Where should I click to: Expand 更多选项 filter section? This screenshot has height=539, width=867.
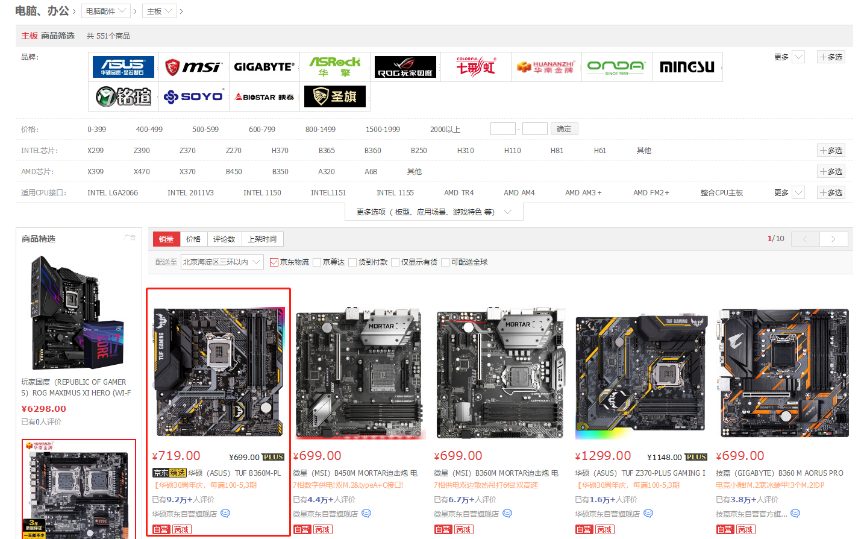(434, 212)
